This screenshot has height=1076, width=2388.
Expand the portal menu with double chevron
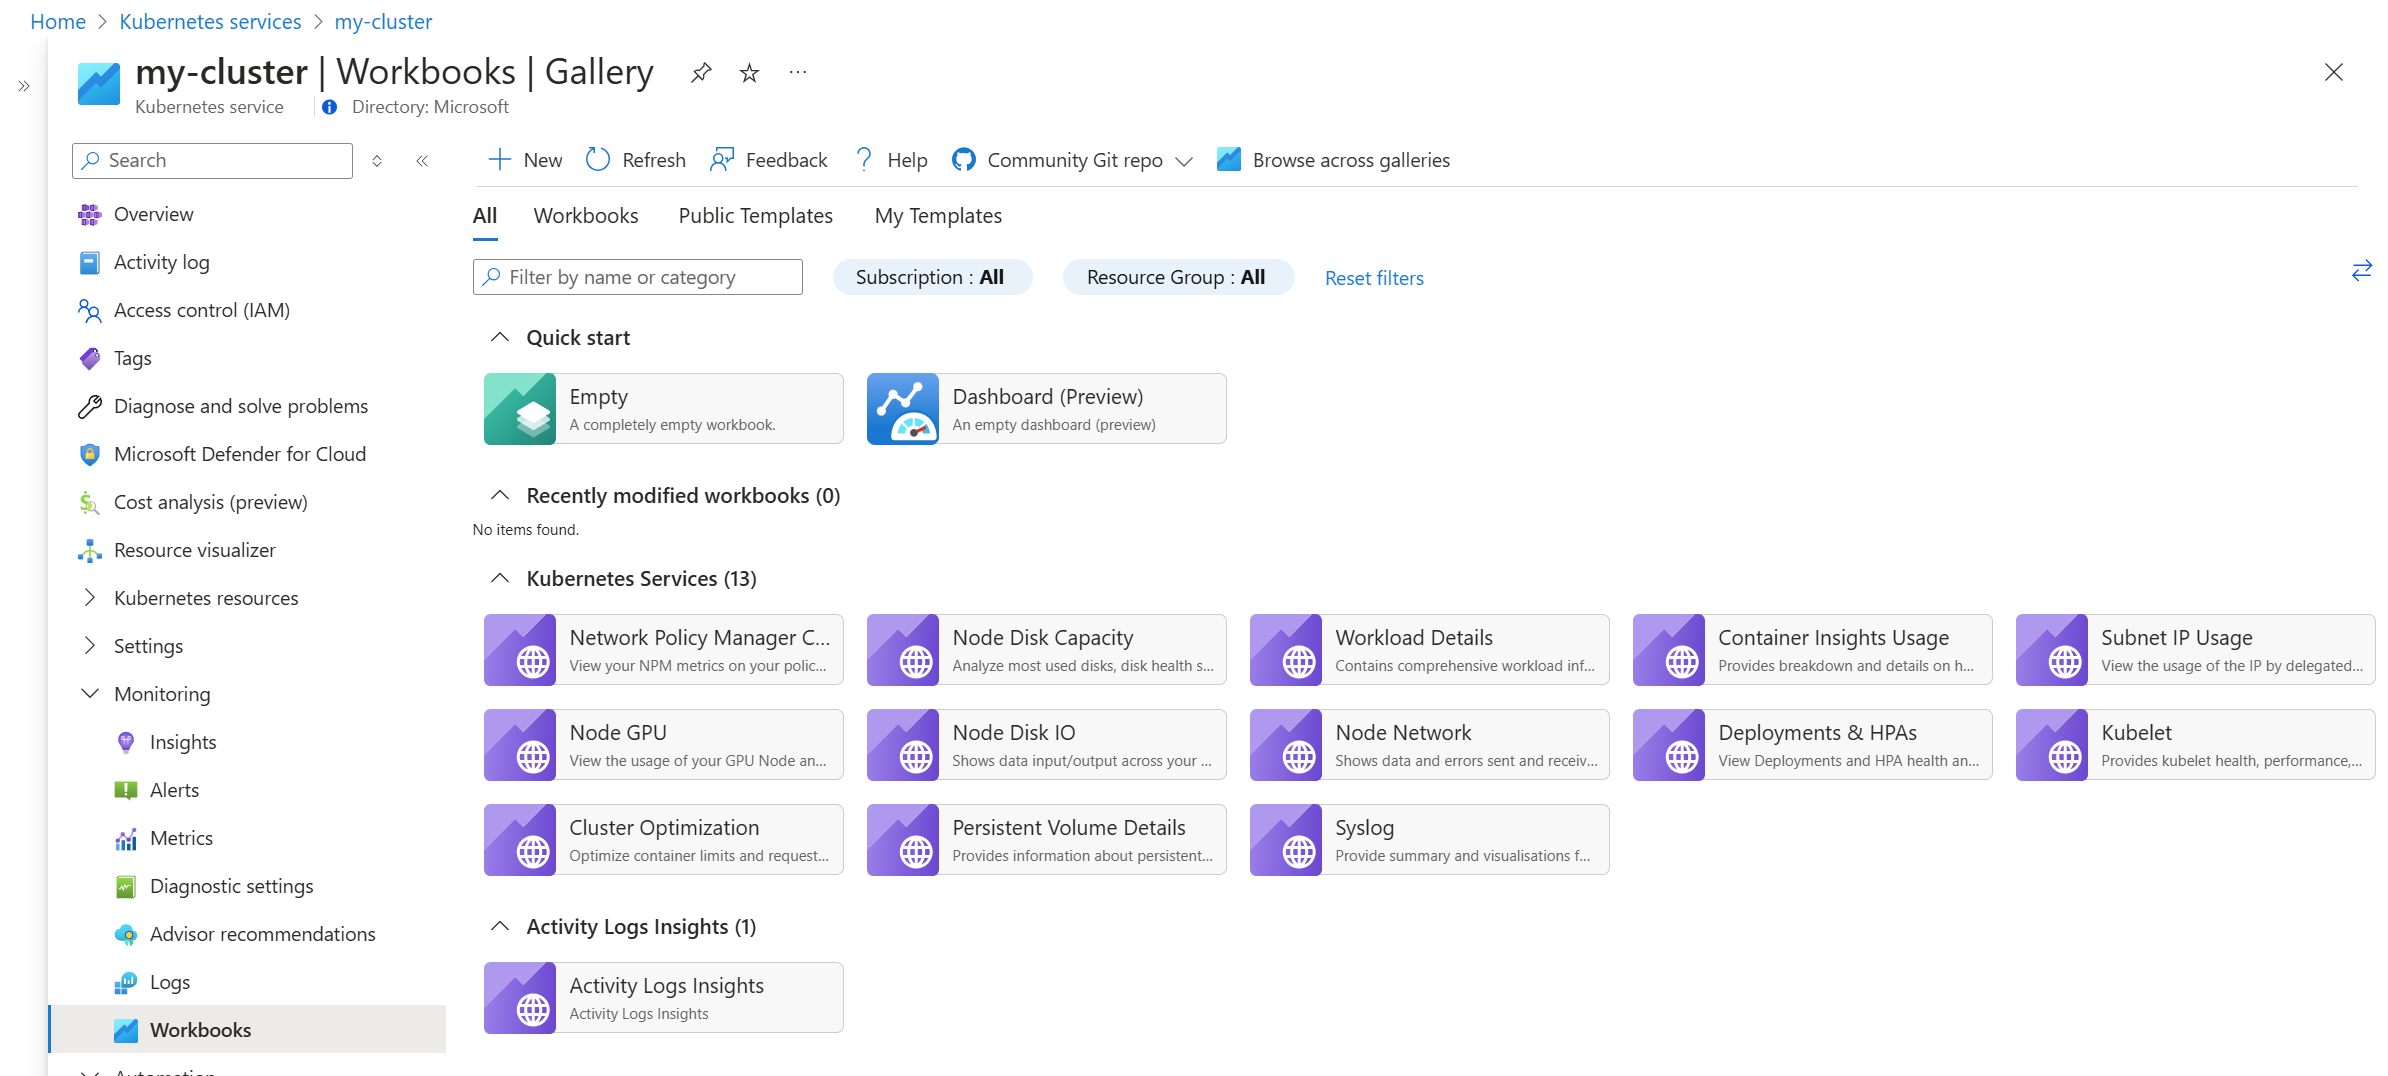point(24,86)
